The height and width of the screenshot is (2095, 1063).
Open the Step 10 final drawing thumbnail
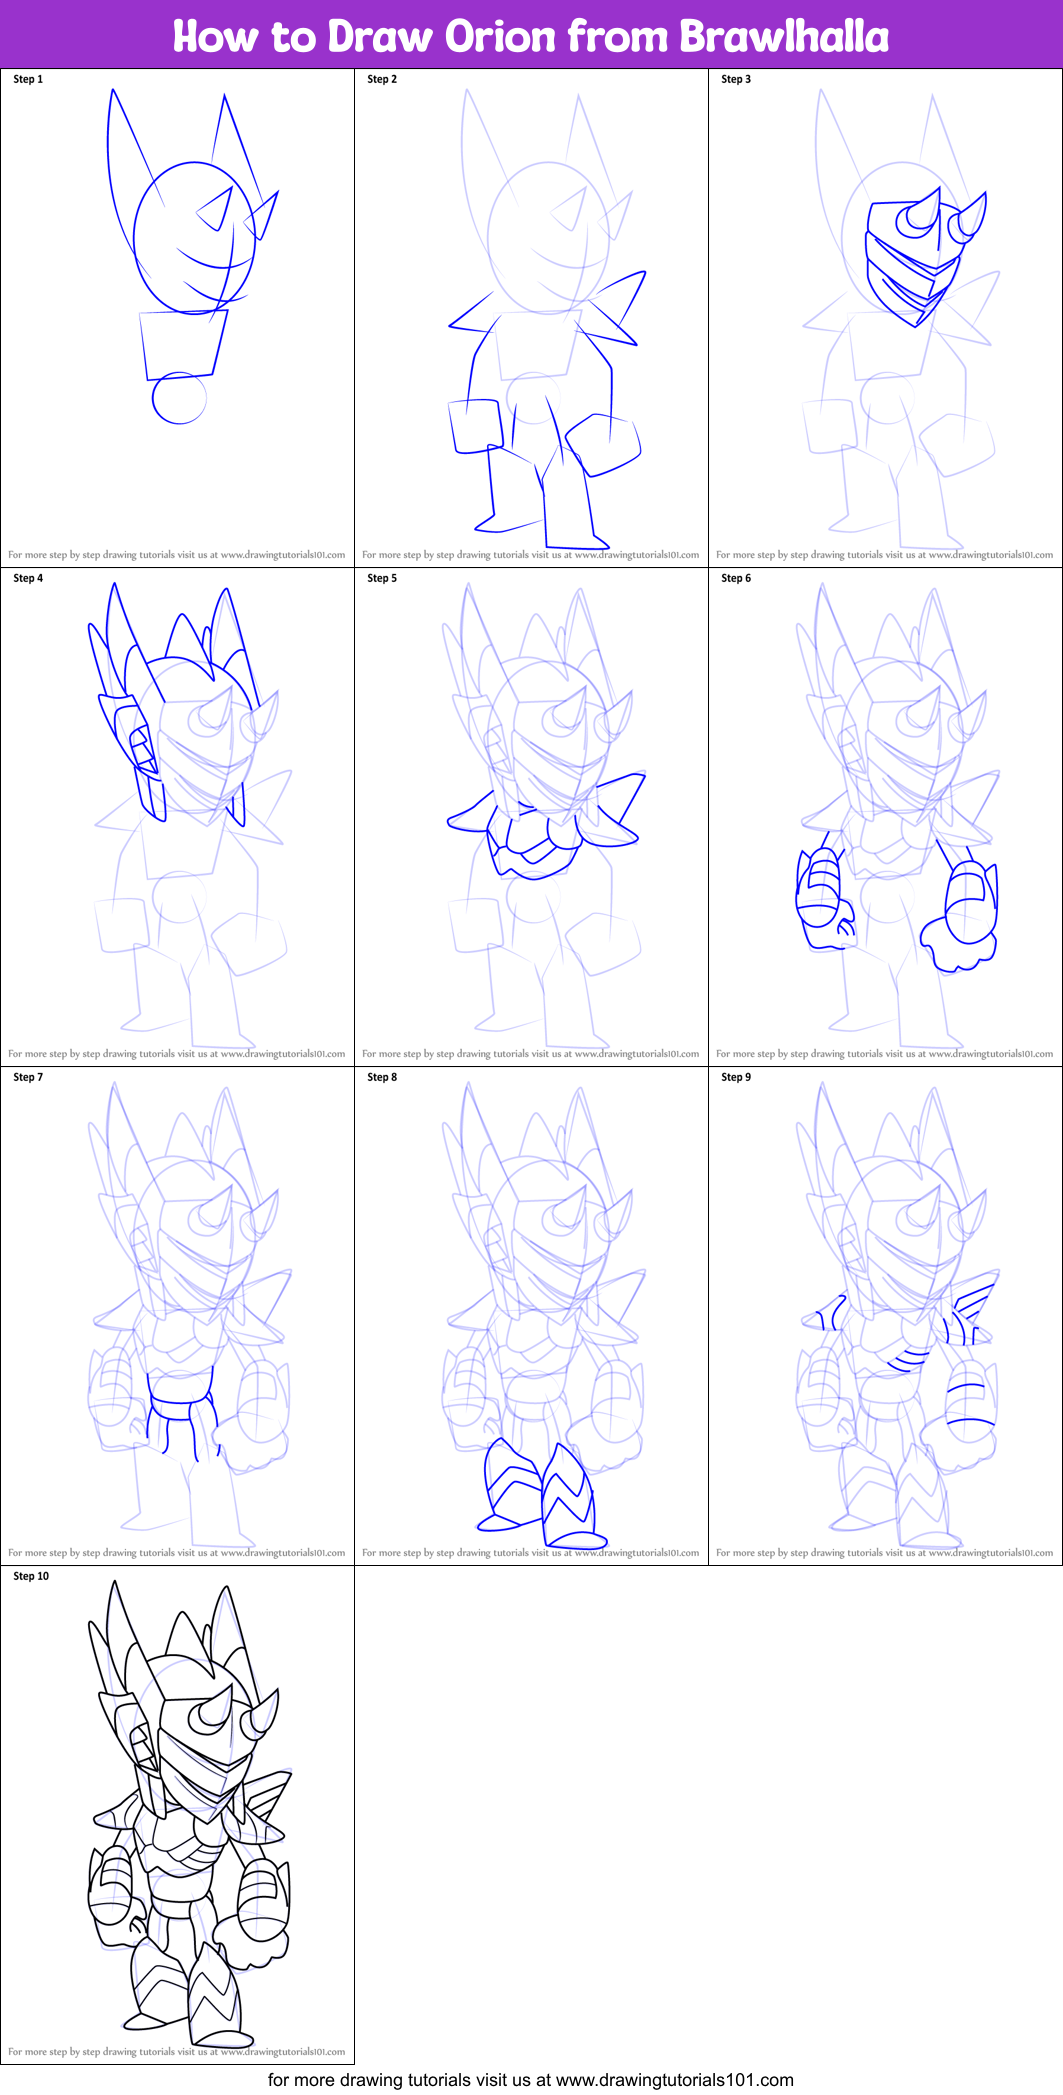click(x=177, y=1815)
